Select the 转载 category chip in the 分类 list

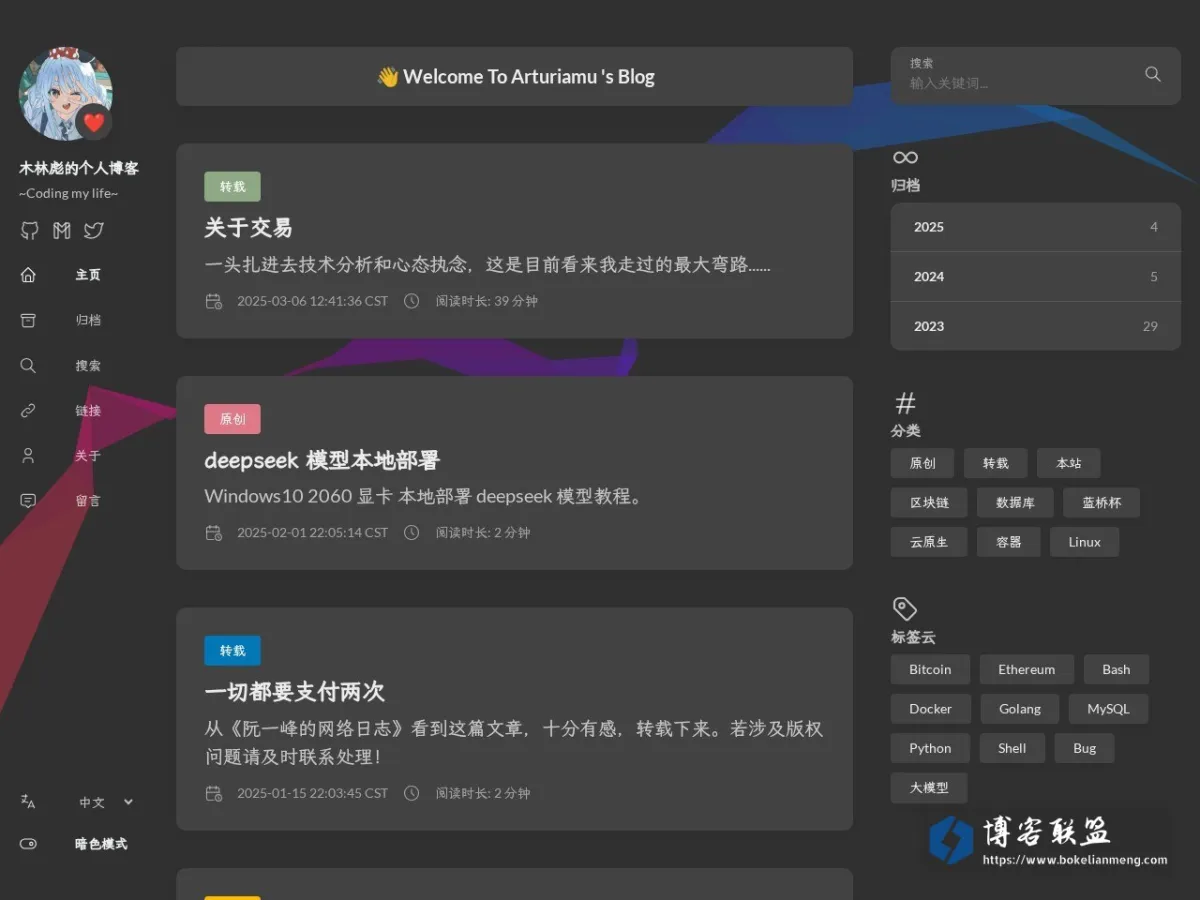pyautogui.click(x=995, y=463)
